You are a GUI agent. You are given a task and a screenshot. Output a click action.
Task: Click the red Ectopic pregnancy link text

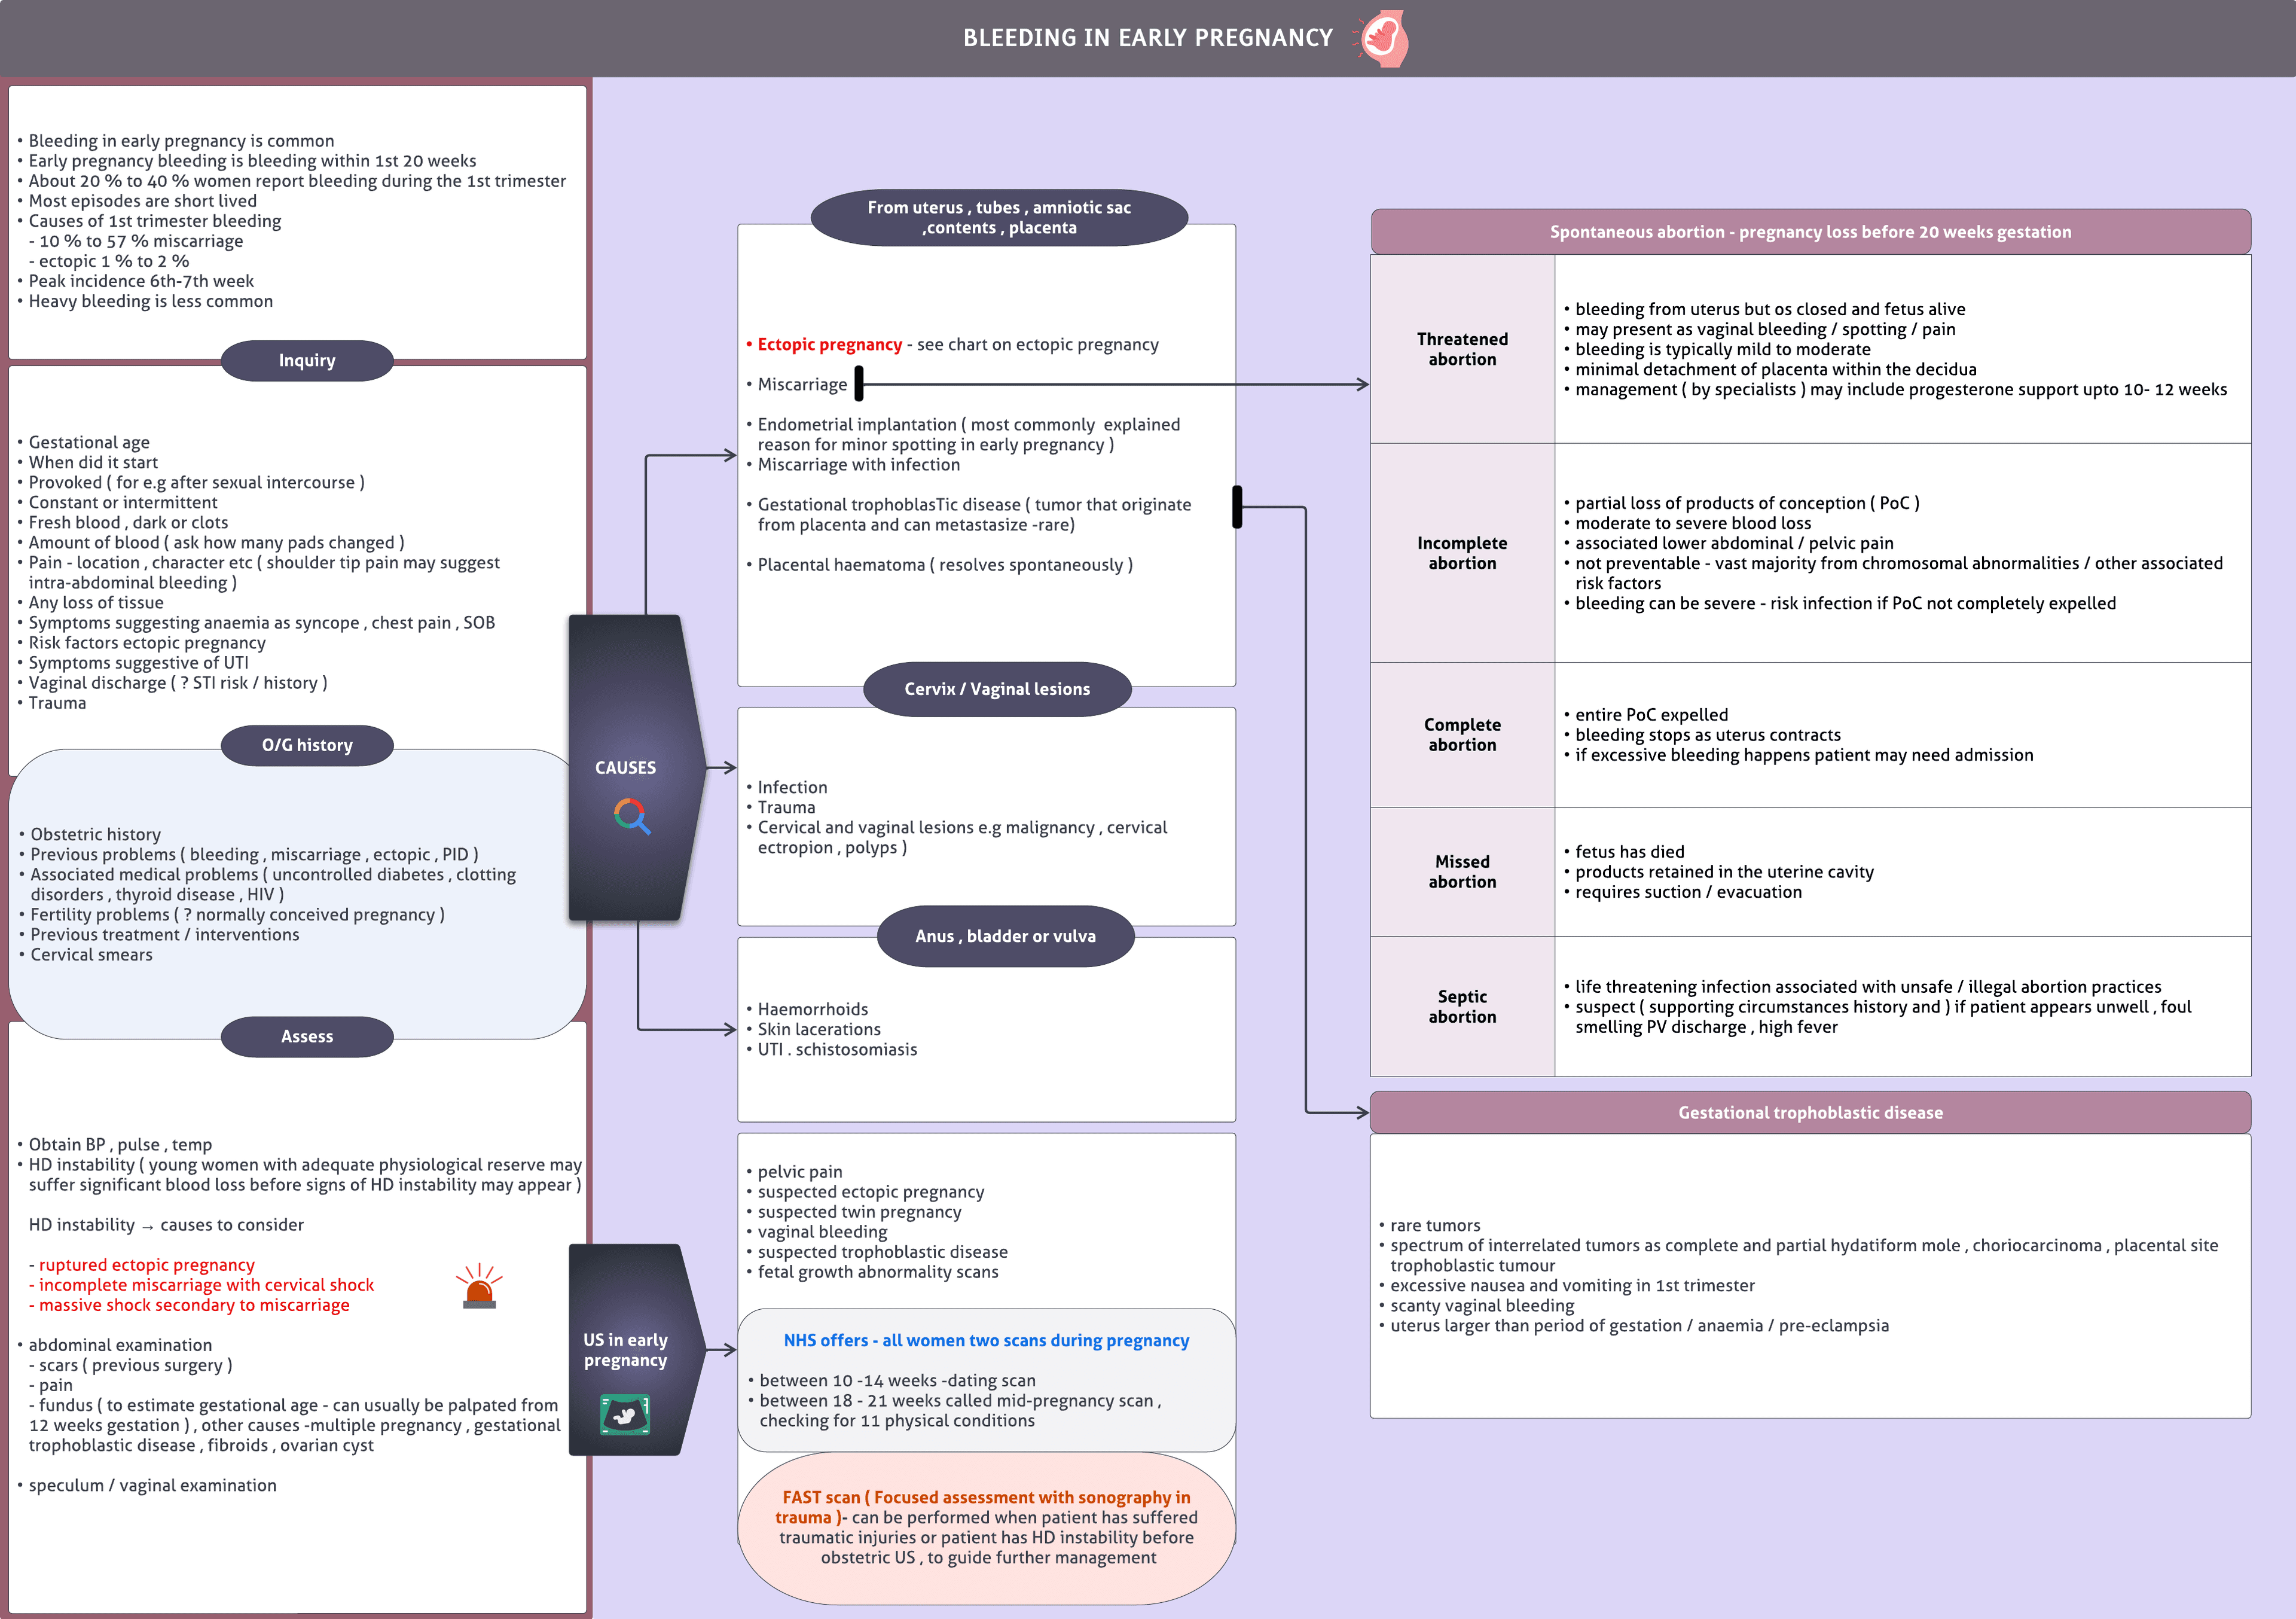(x=829, y=344)
